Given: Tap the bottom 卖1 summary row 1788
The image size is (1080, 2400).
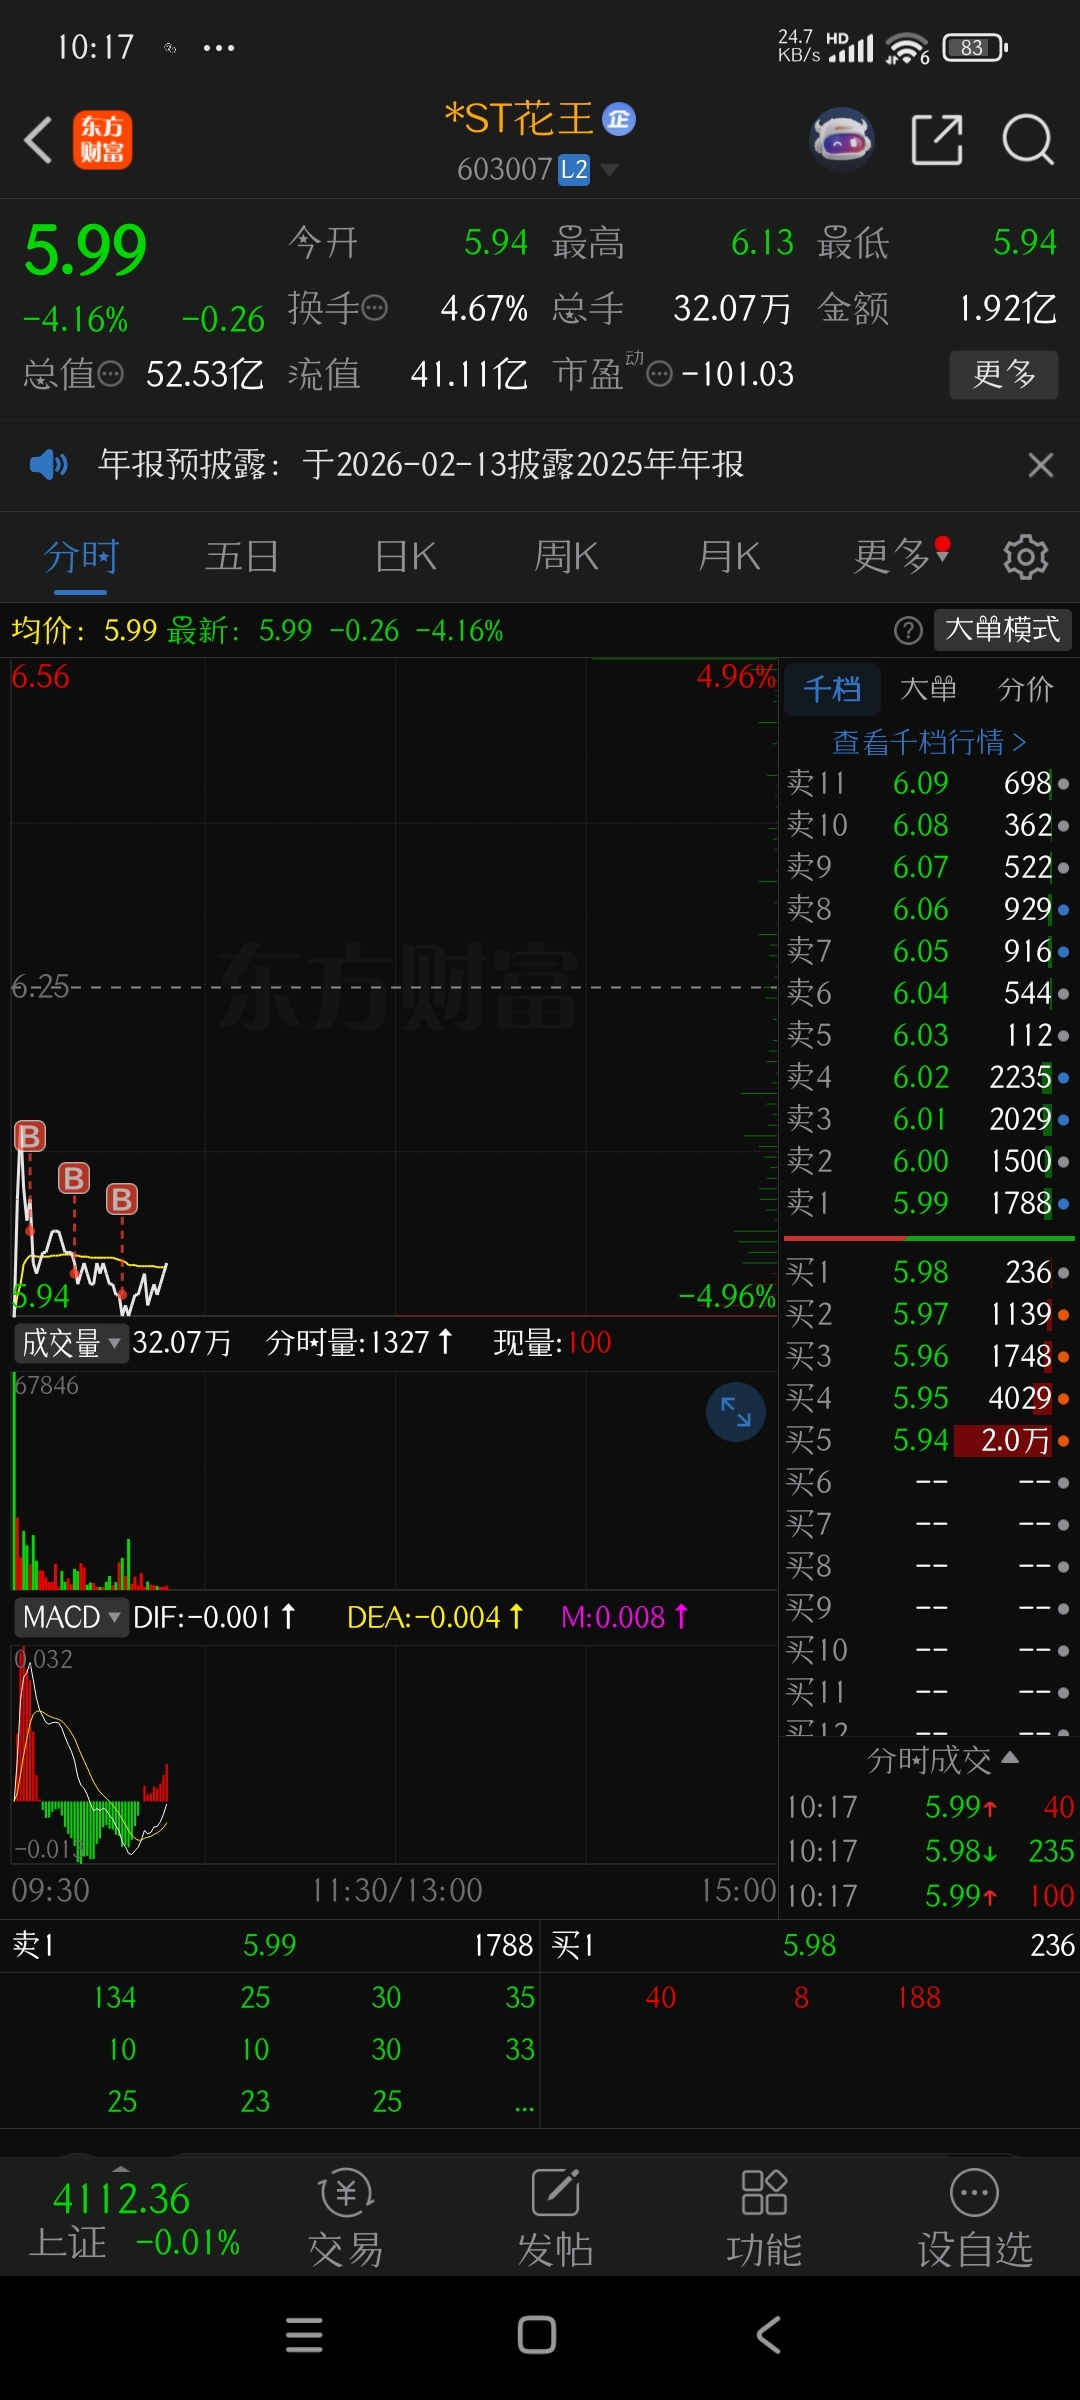Looking at the screenshot, I should [272, 1945].
